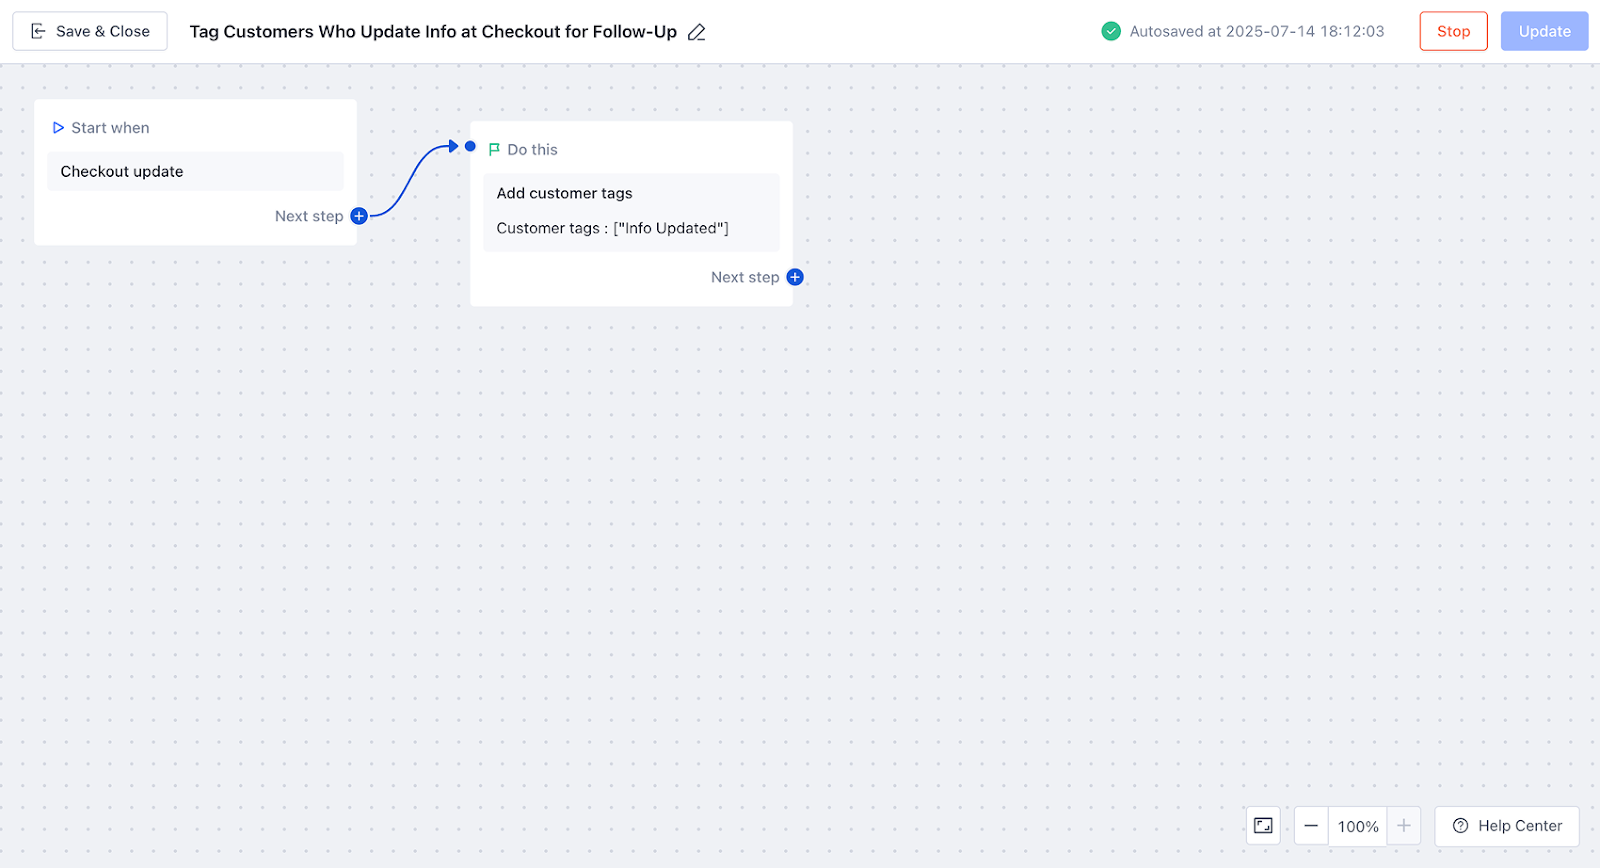Click the fit-to-screen icon
This screenshot has height=868, width=1600.
pyautogui.click(x=1263, y=826)
